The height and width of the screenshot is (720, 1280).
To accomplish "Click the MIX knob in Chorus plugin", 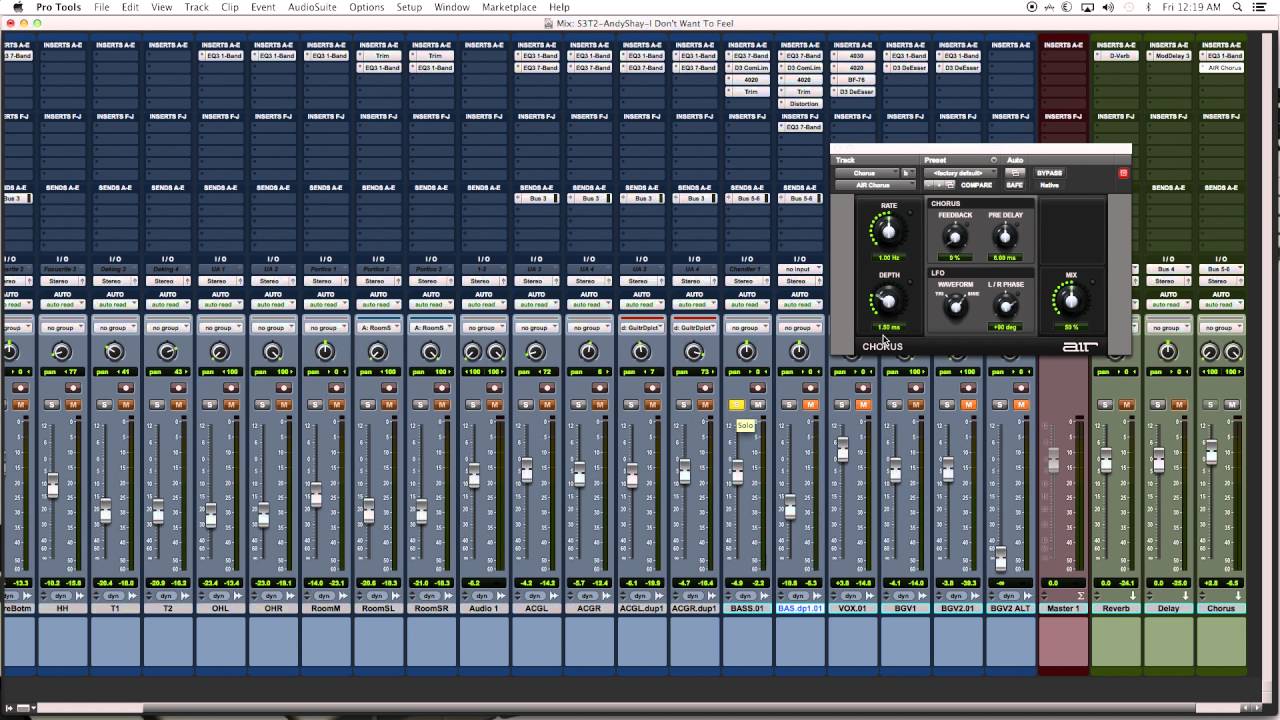I will (x=1071, y=299).
